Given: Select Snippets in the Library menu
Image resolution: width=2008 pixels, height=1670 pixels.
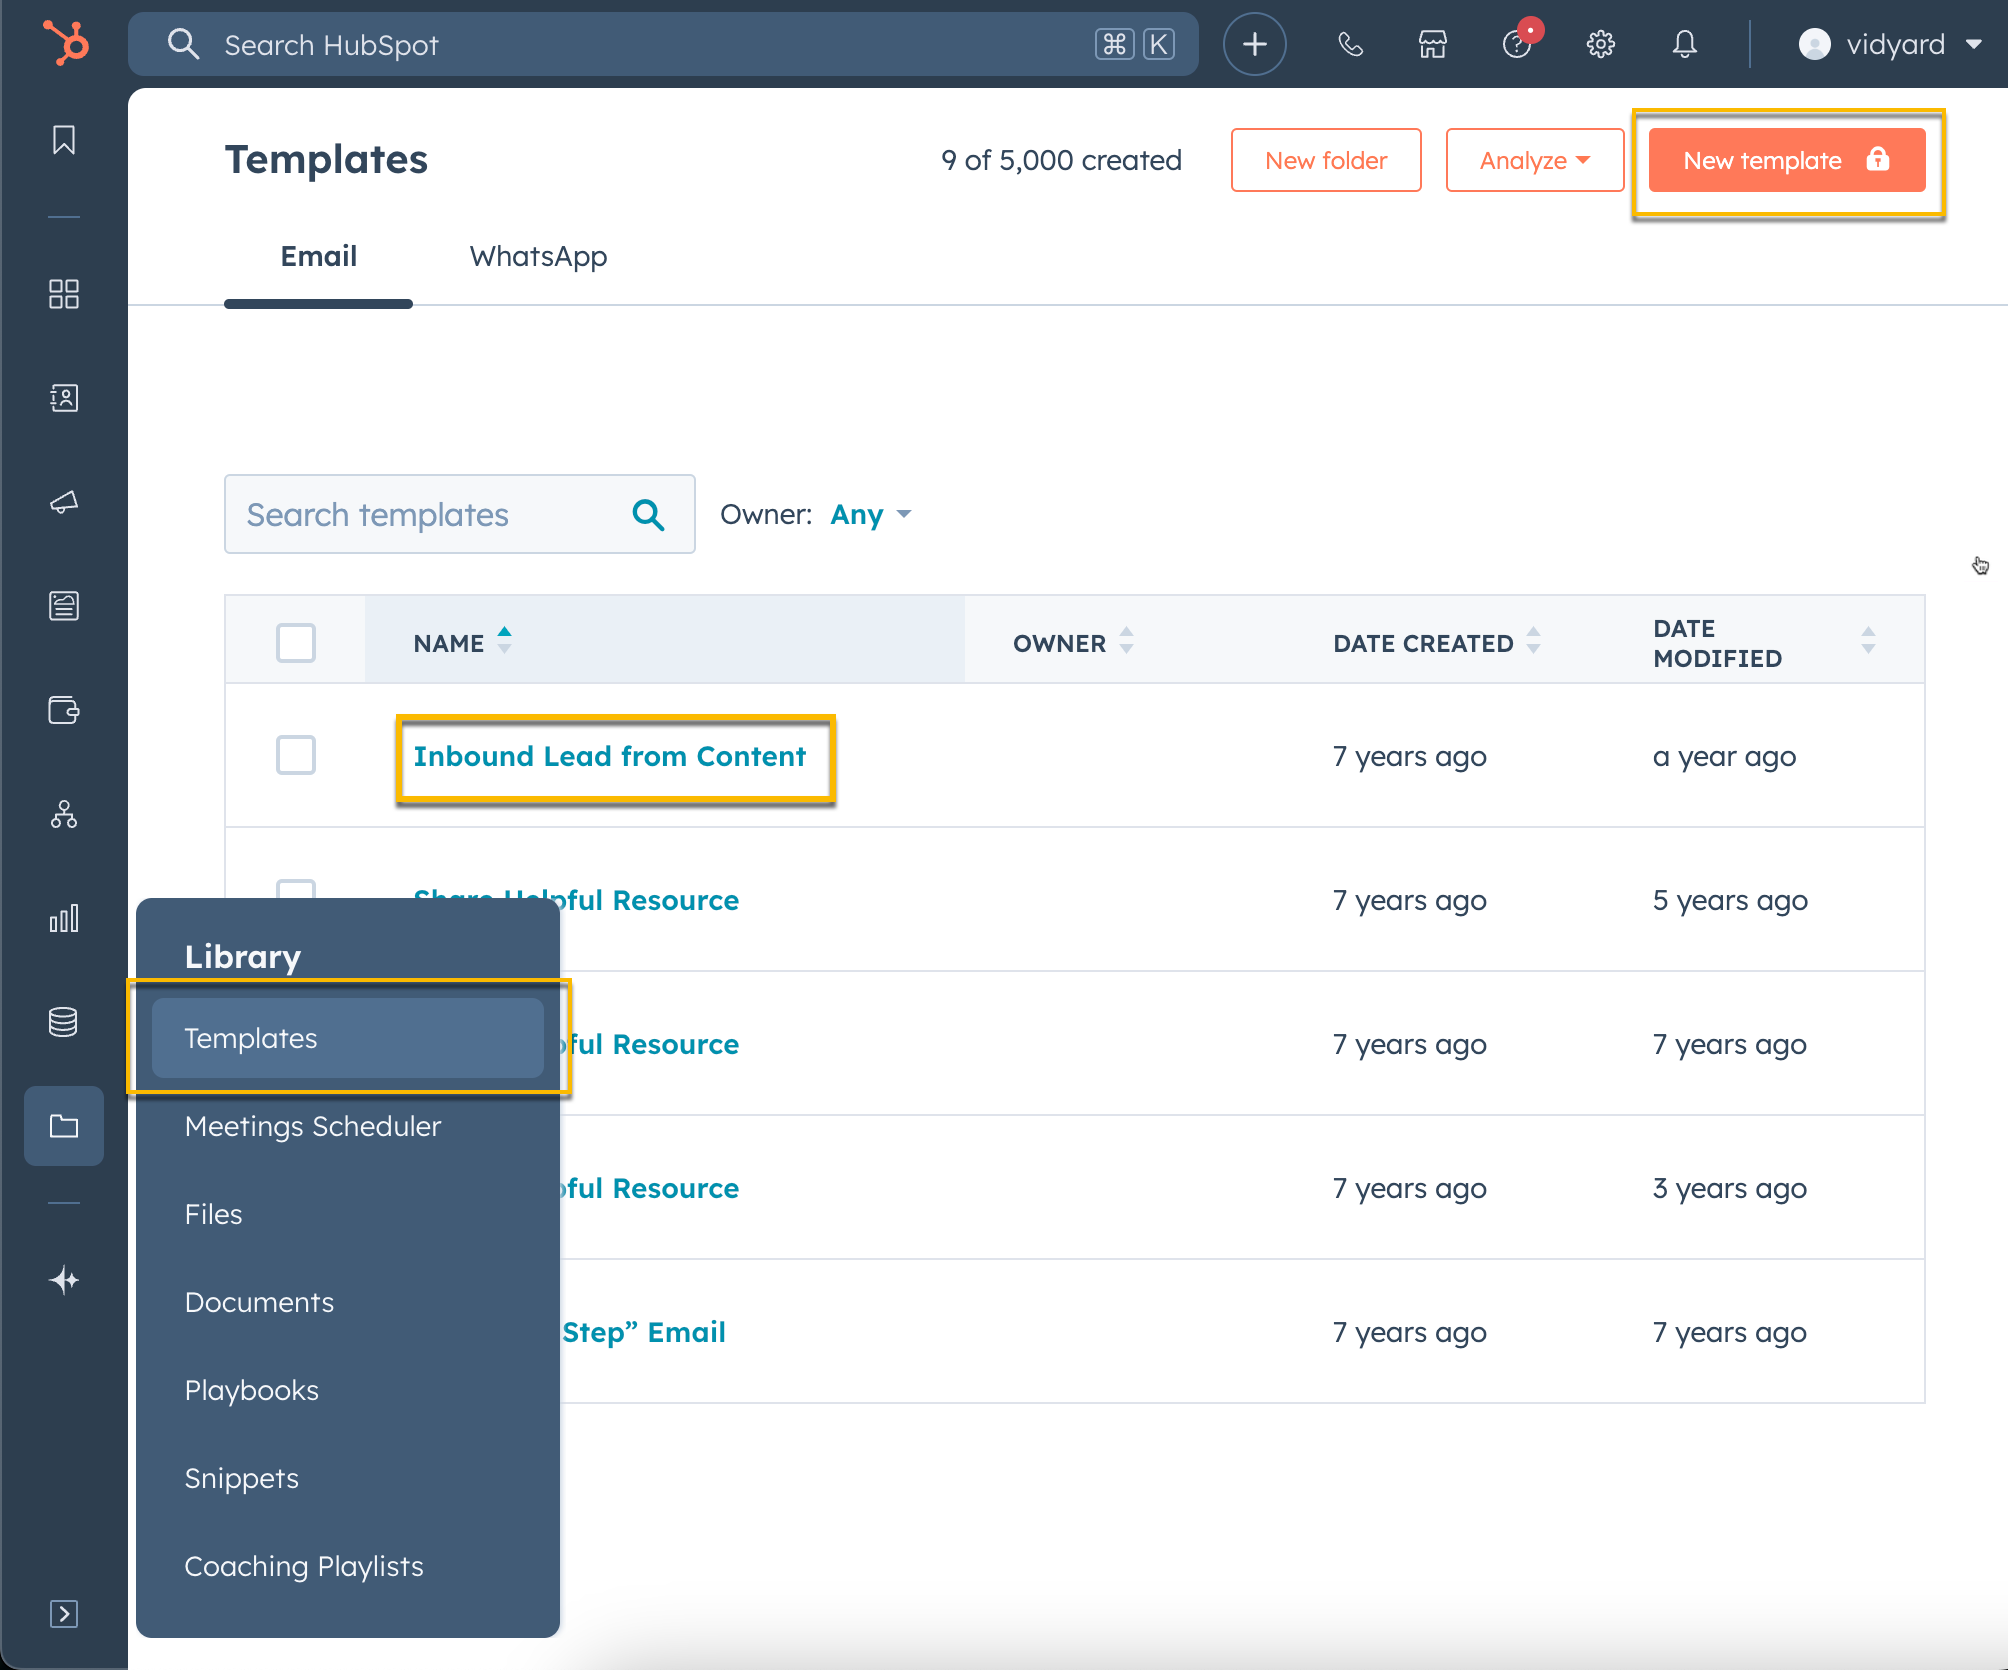Looking at the screenshot, I should point(242,1478).
